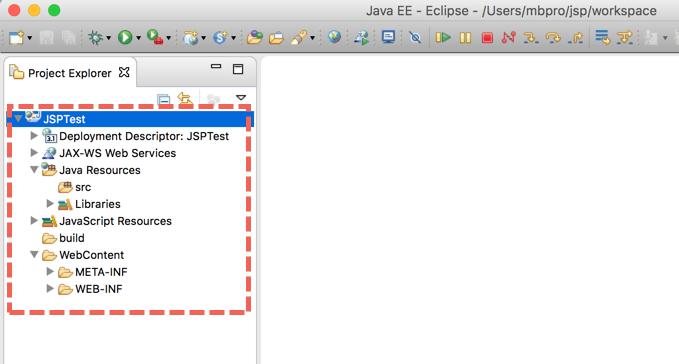Open the New Servlet dropdown arrow

233,39
